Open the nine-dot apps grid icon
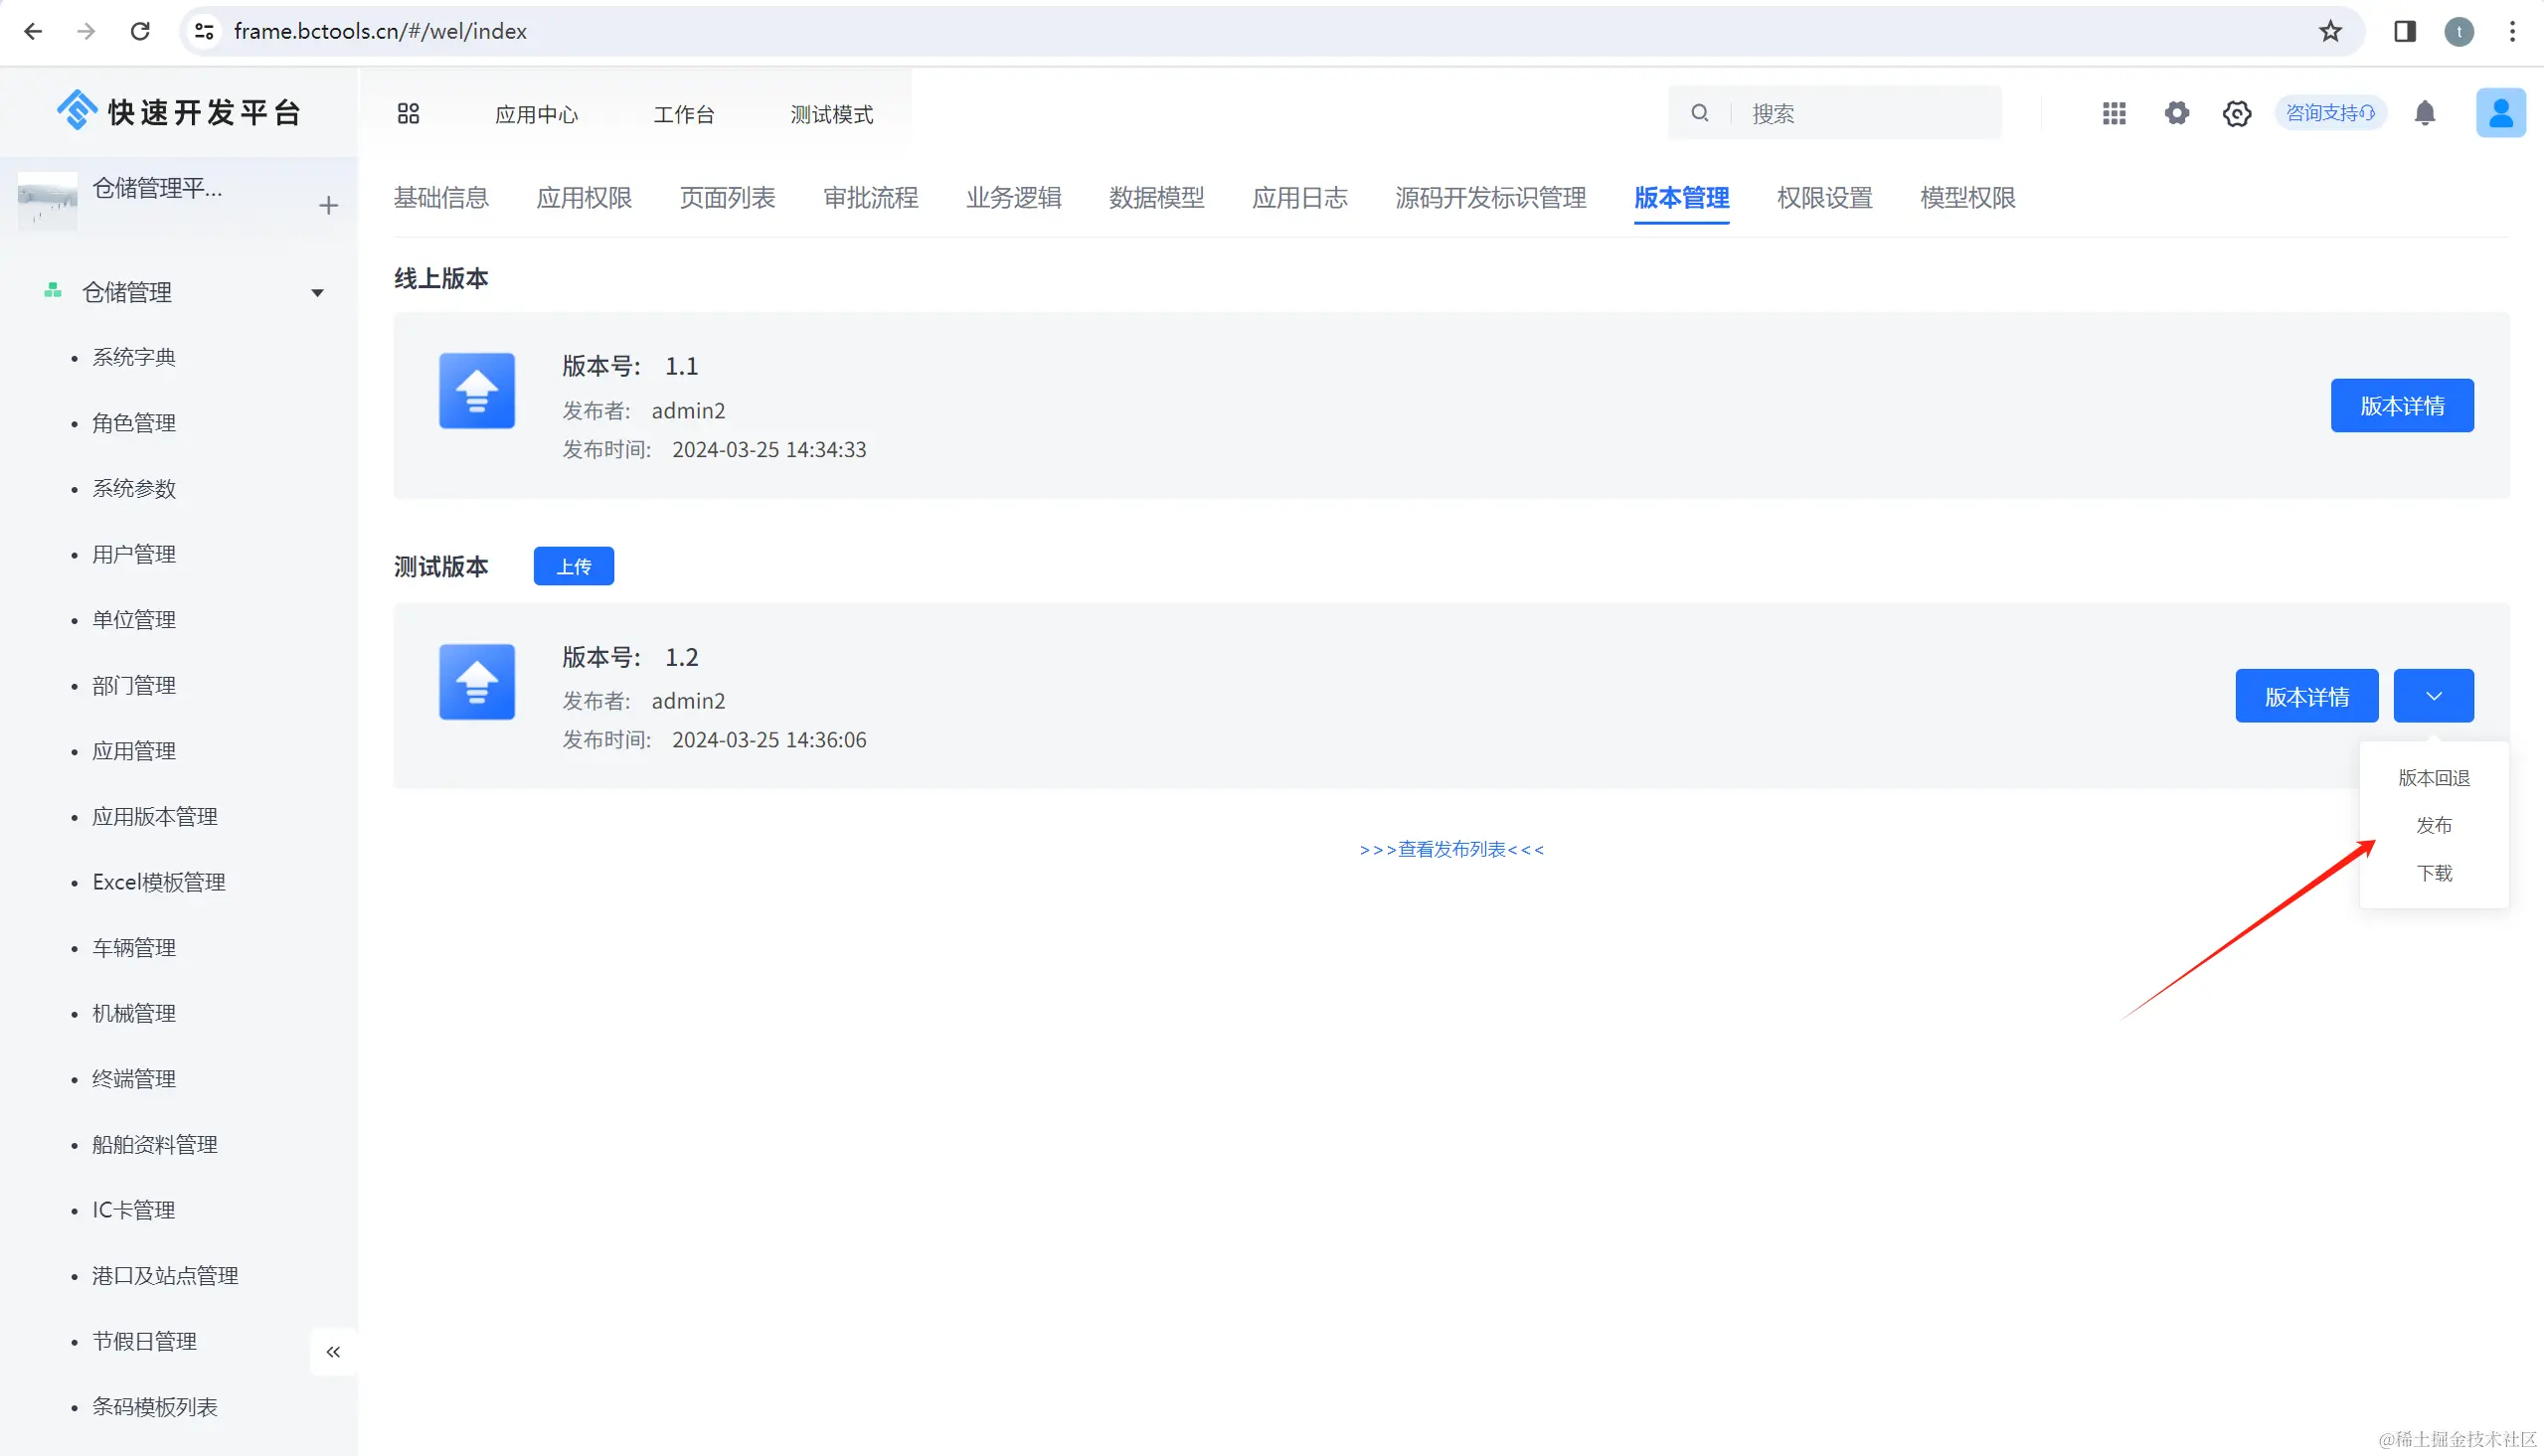Image resolution: width=2544 pixels, height=1456 pixels. [x=2114, y=113]
